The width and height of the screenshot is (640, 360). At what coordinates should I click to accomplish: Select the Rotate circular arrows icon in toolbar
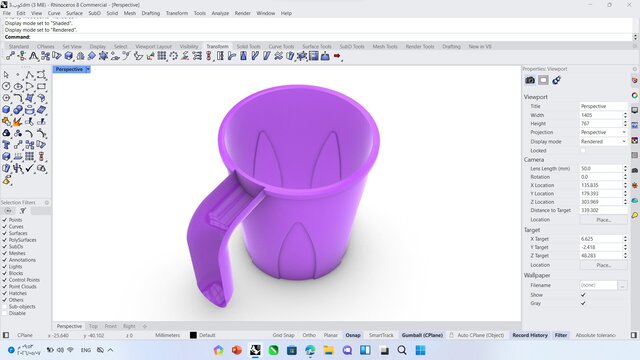pyautogui.click(x=174, y=56)
